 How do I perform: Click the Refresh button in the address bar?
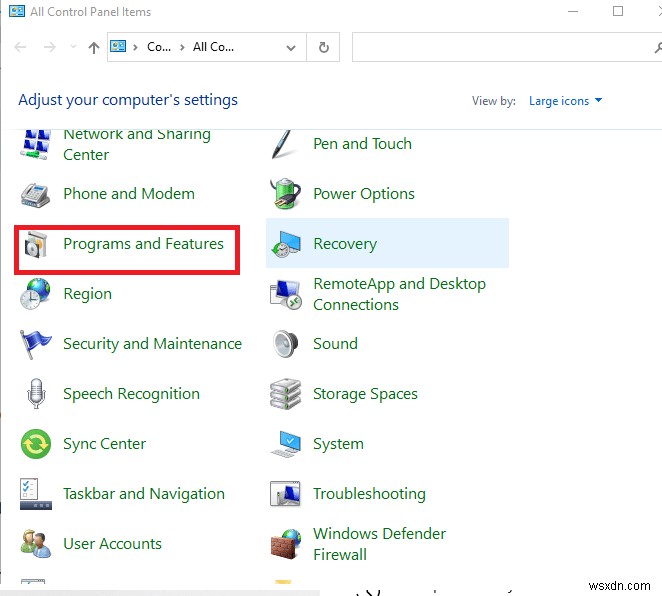coord(323,47)
